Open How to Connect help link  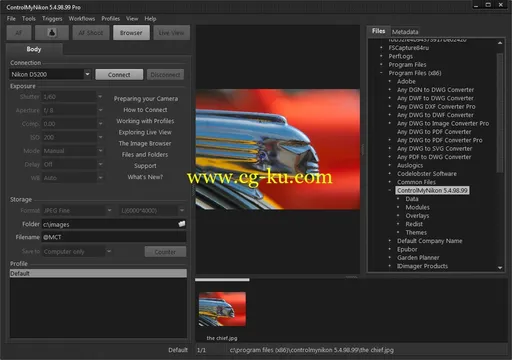(x=145, y=110)
